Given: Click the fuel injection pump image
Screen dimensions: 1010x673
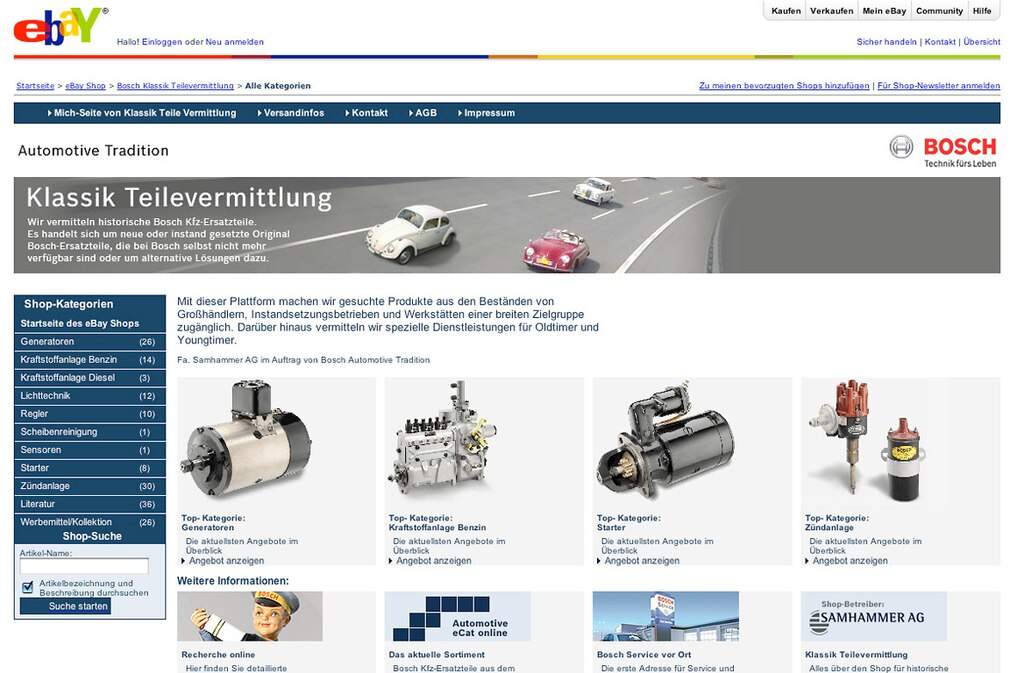Looking at the screenshot, I should [442, 439].
